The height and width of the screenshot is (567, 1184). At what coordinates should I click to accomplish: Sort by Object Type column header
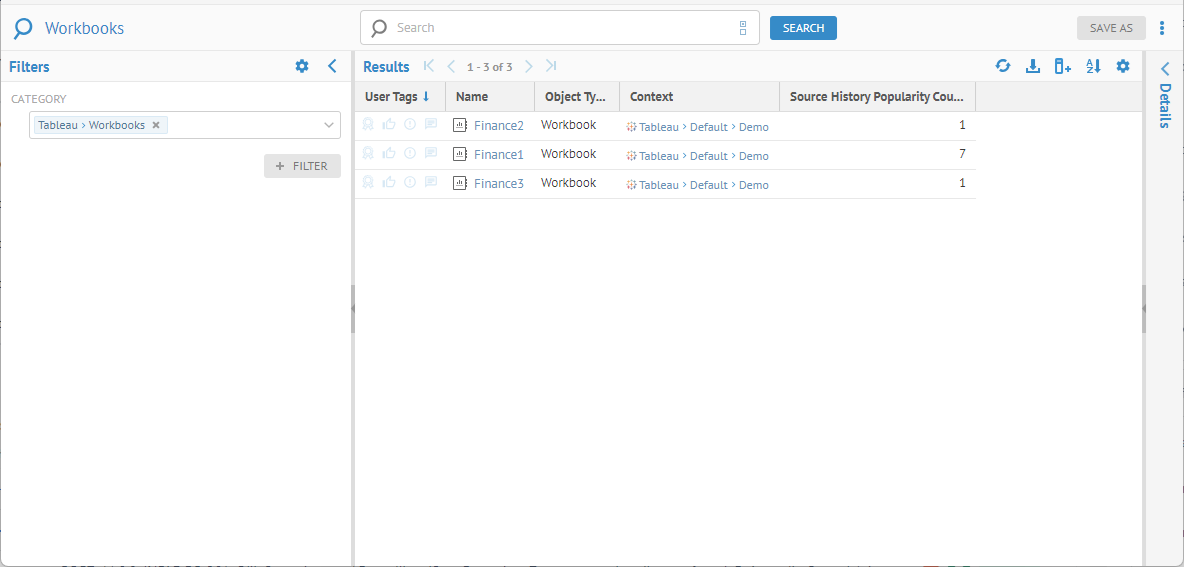pyautogui.click(x=575, y=97)
